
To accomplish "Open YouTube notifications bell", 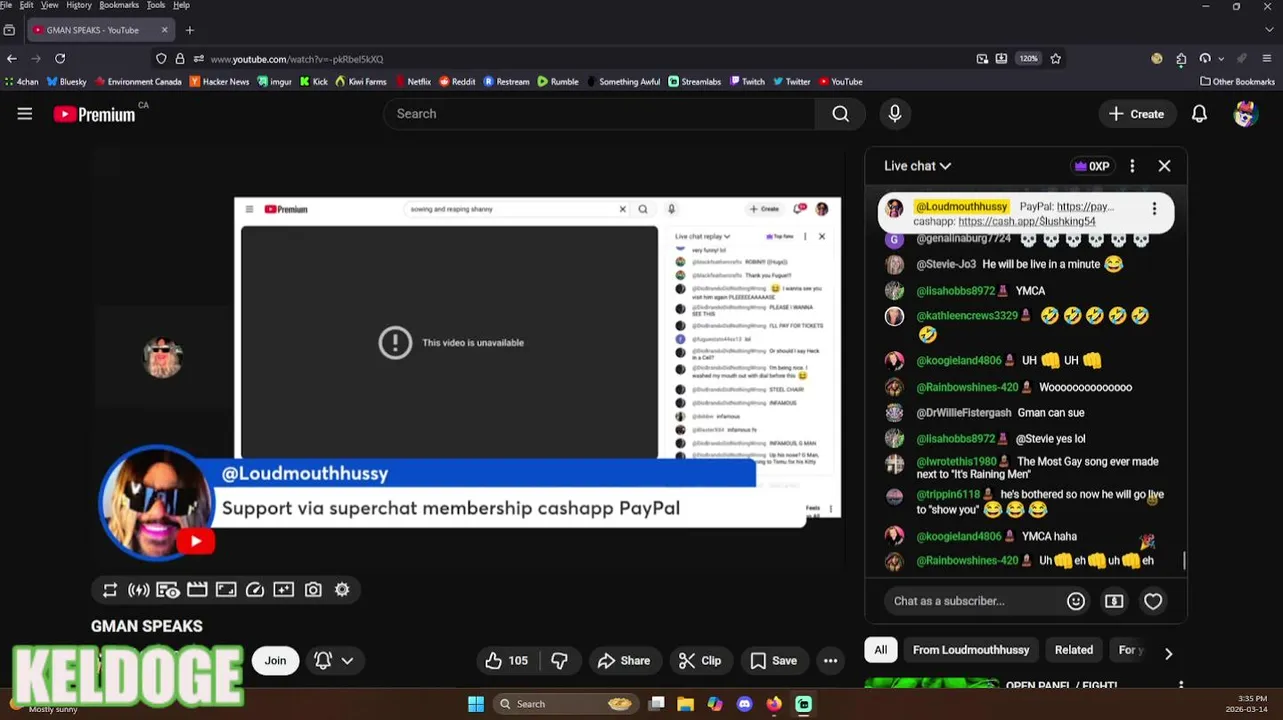I will [1199, 114].
